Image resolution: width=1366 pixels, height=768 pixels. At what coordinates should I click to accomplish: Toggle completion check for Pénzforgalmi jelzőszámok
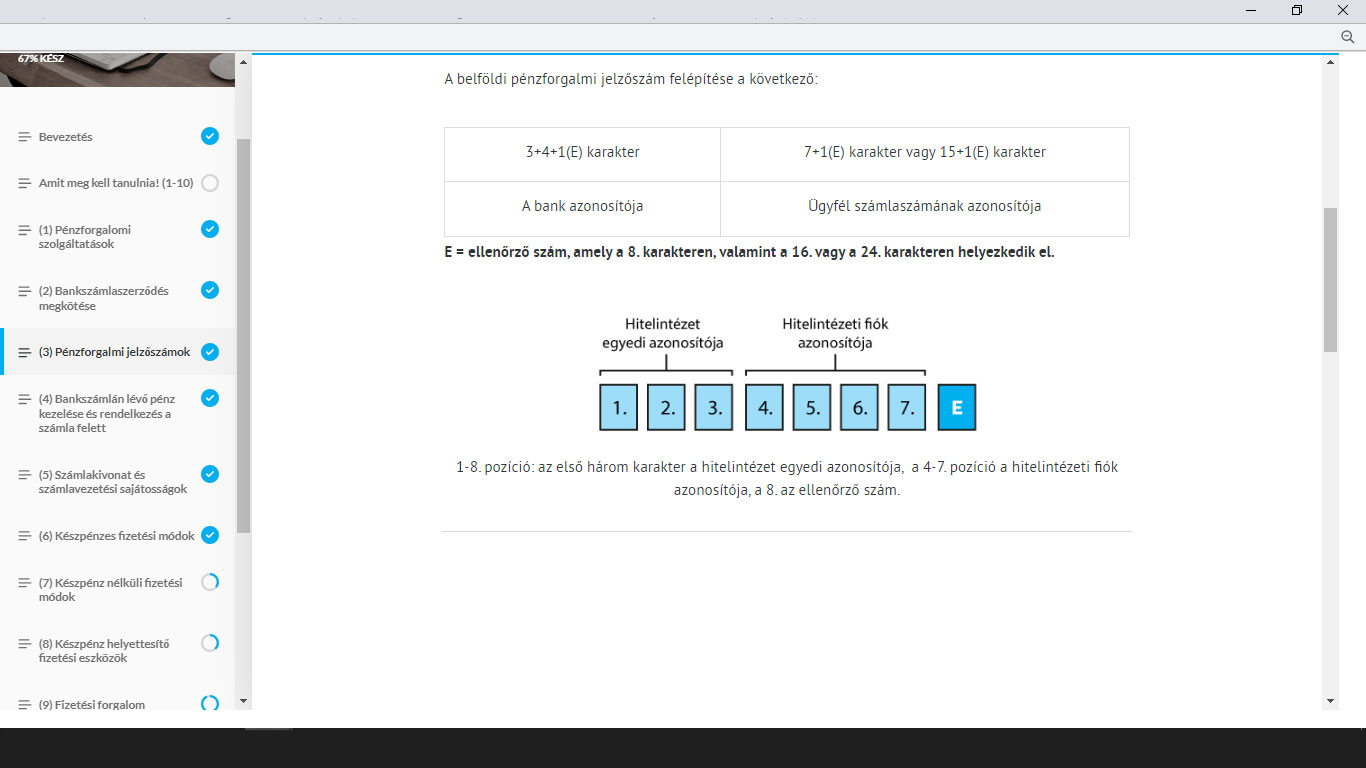point(210,352)
